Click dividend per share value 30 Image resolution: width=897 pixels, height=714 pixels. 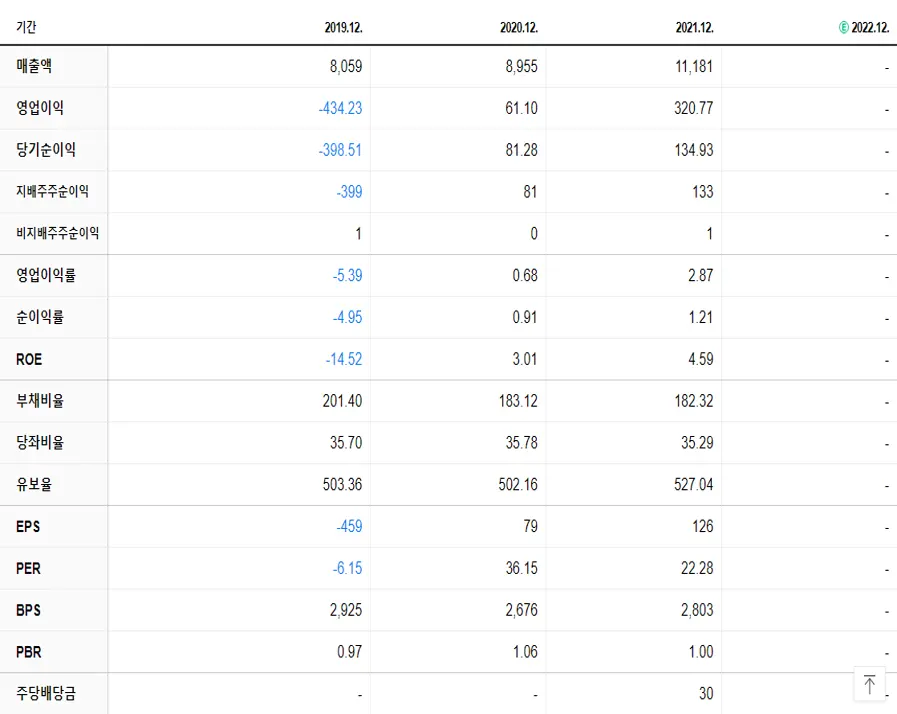706,693
